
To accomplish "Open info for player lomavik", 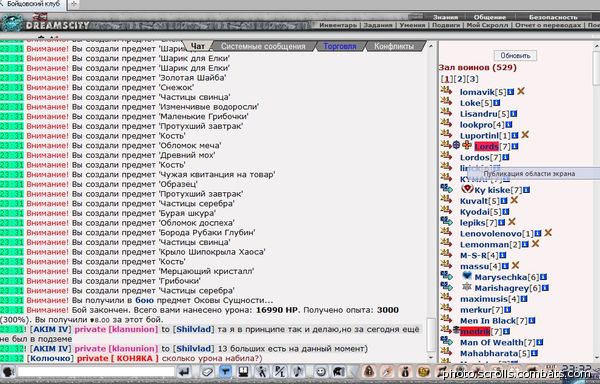I will 510,92.
